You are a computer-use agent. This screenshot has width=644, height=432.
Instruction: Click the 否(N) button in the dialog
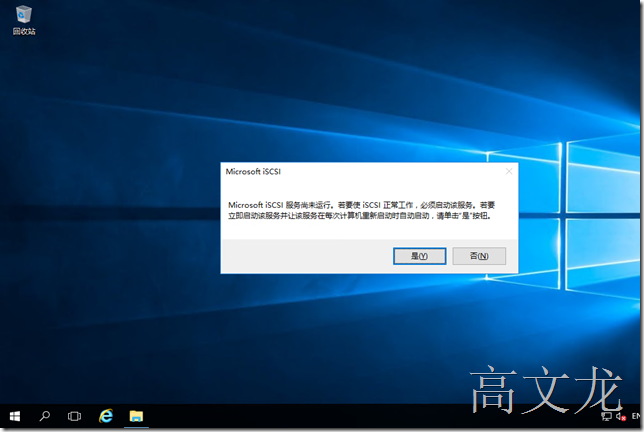479,256
